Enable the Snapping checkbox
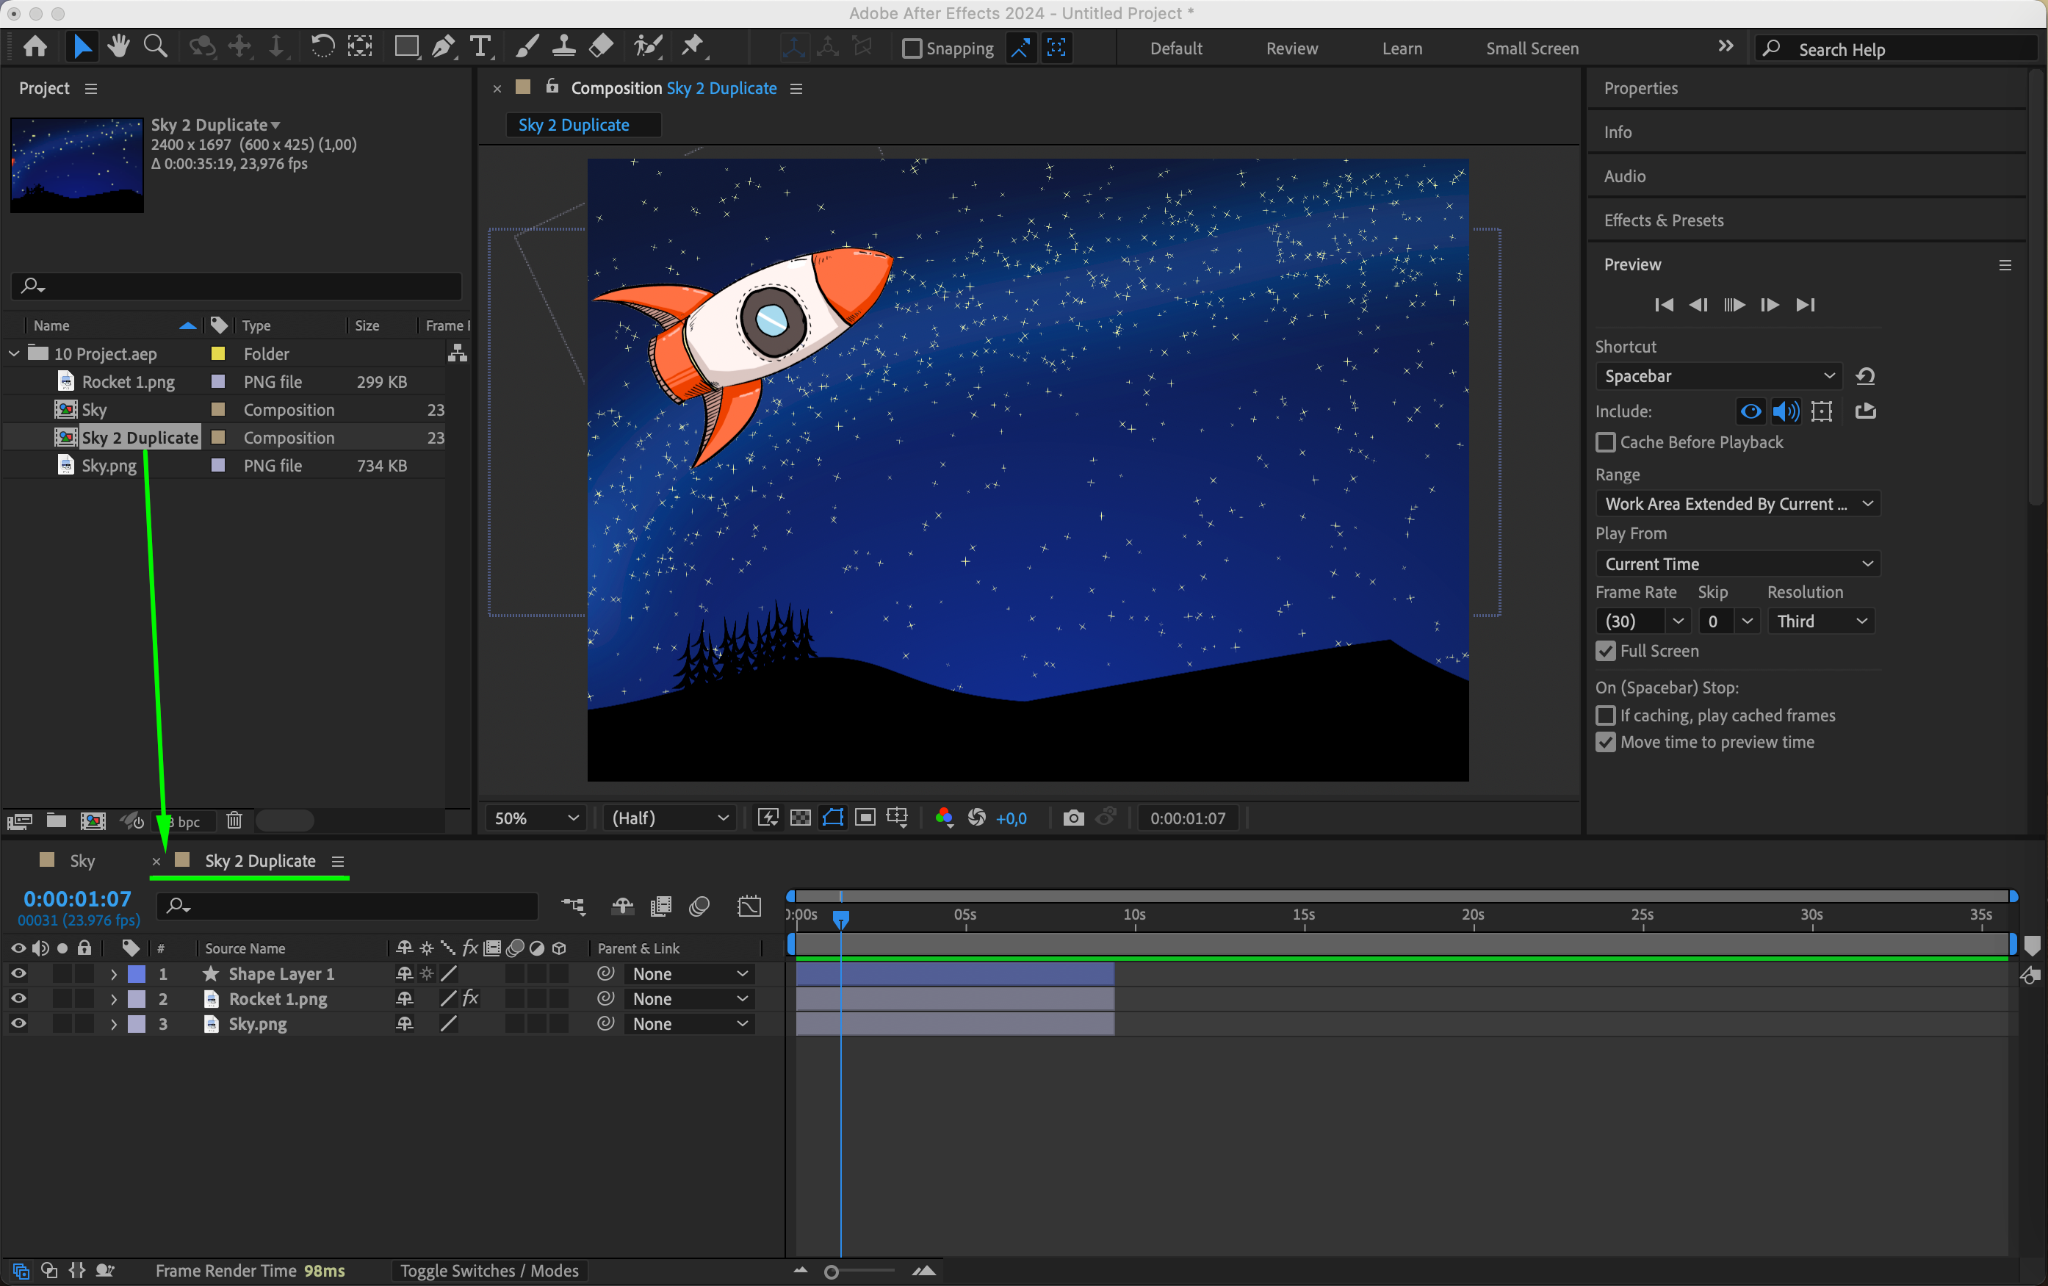2048x1286 pixels. [911, 48]
